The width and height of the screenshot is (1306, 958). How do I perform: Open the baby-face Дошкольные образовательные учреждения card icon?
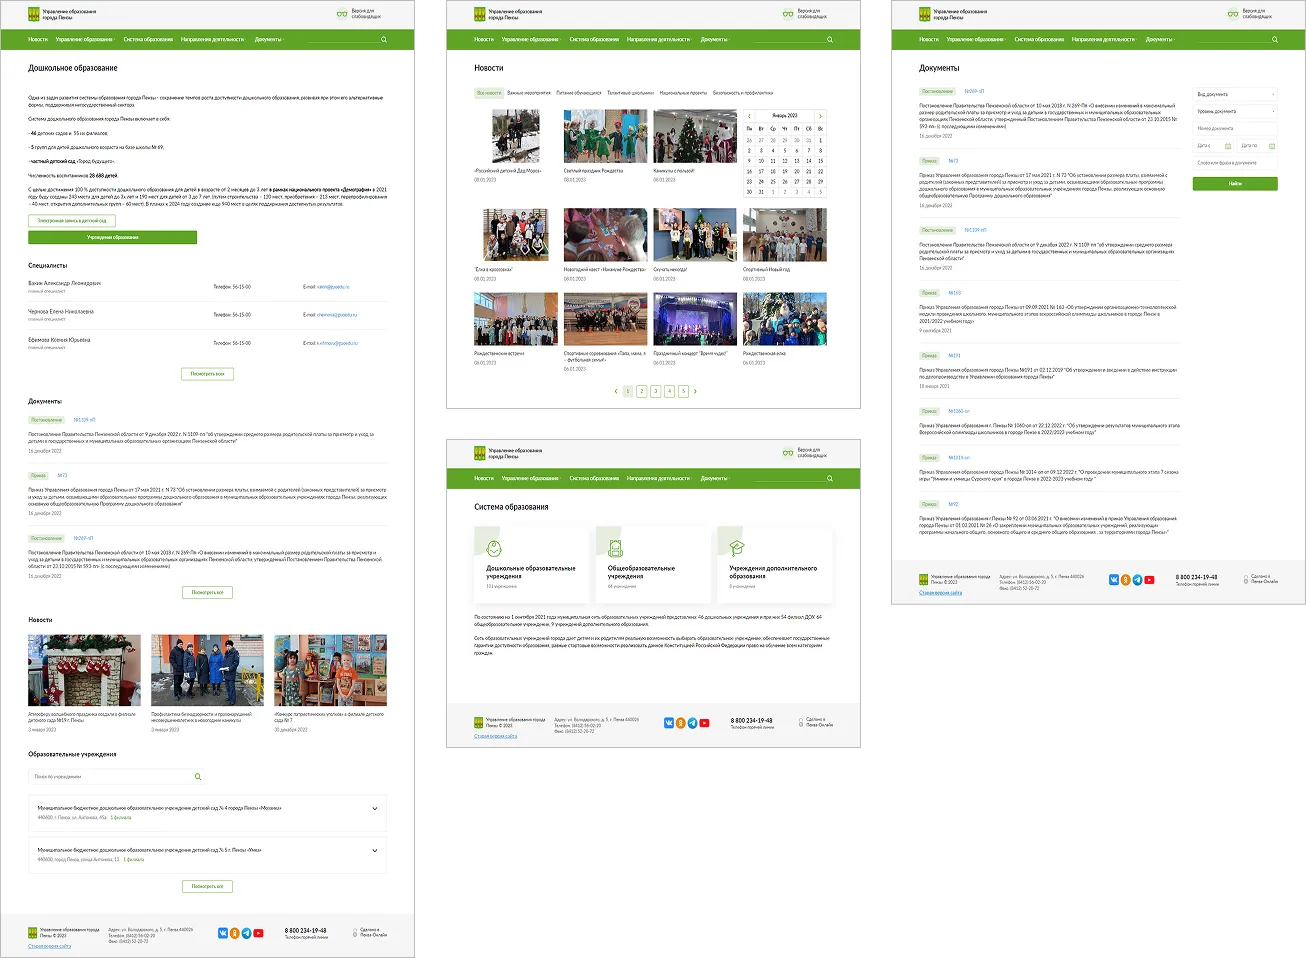pos(493,548)
